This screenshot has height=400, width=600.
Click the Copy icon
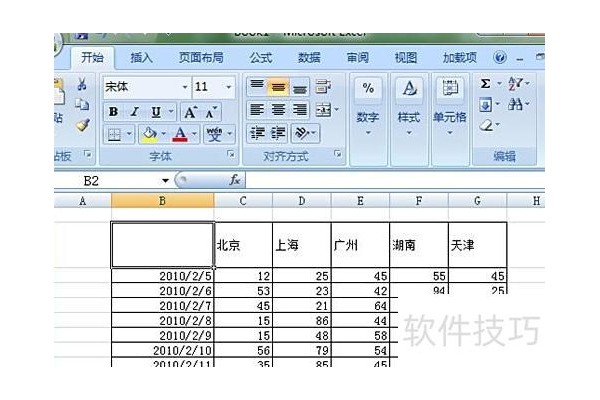[82, 104]
